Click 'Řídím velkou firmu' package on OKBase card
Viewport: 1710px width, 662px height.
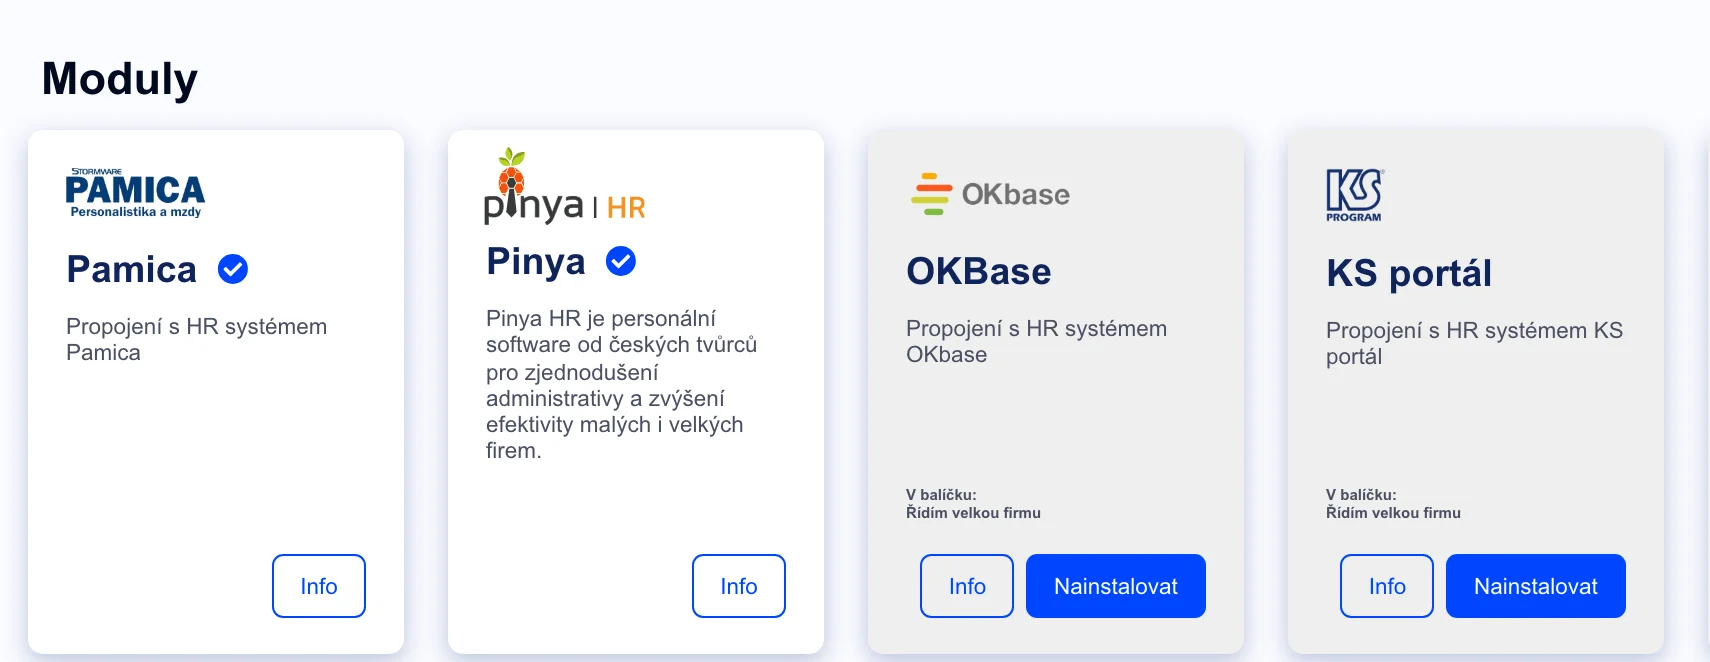click(973, 512)
